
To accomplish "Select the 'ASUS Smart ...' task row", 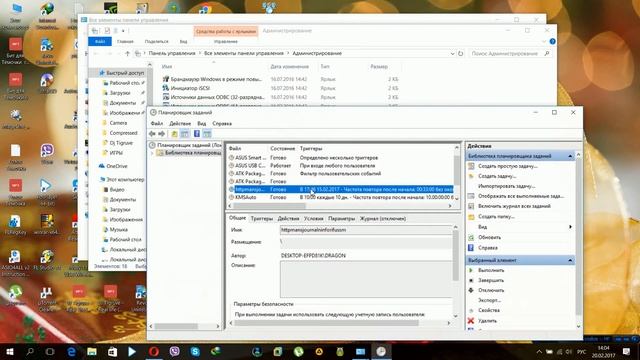I will [x=341, y=158].
